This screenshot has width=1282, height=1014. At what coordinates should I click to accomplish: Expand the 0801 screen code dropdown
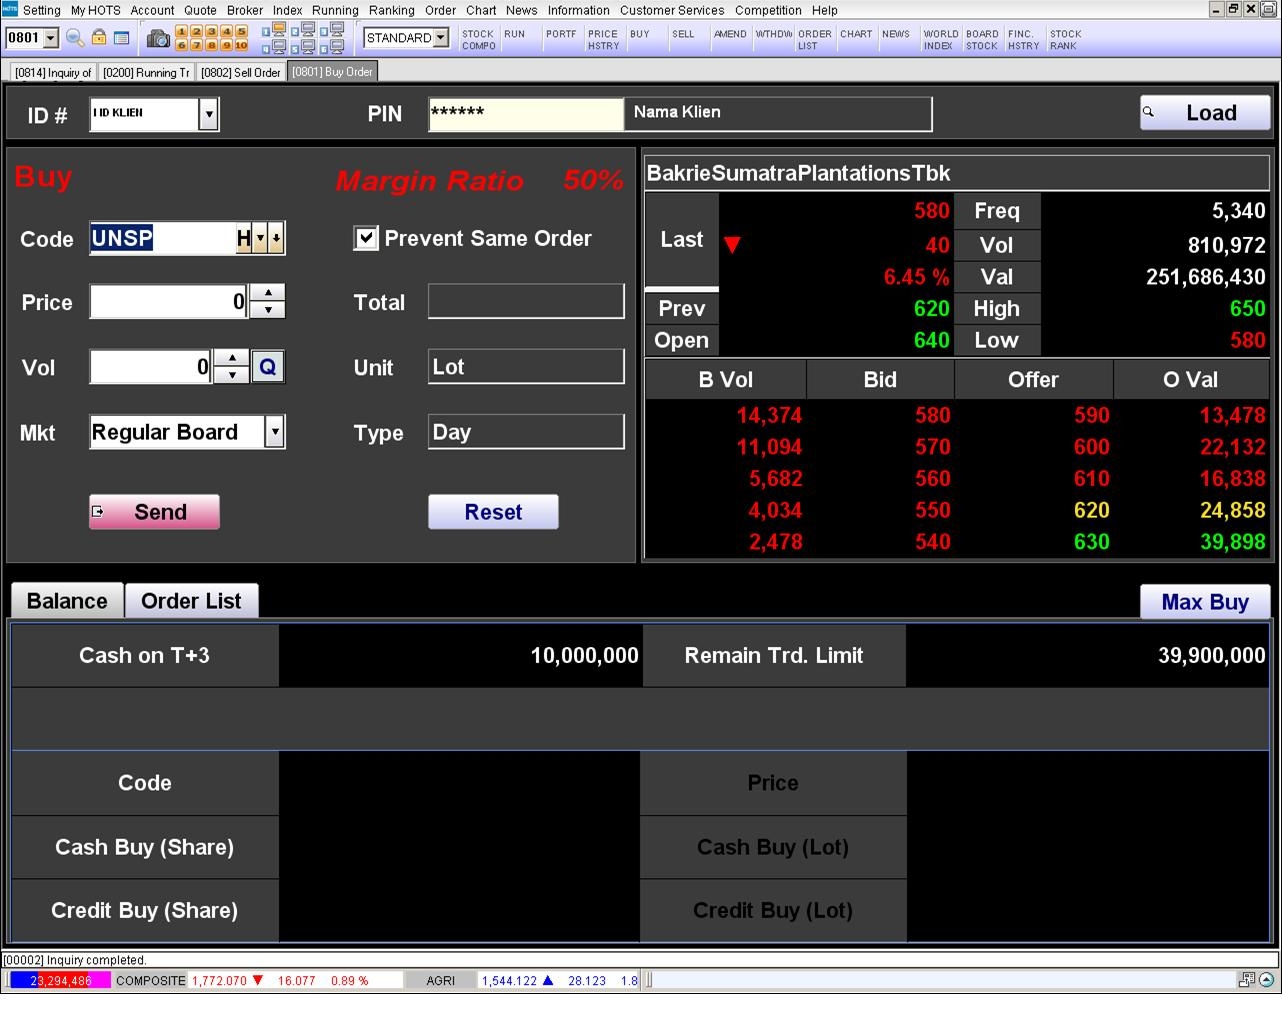click(50, 38)
